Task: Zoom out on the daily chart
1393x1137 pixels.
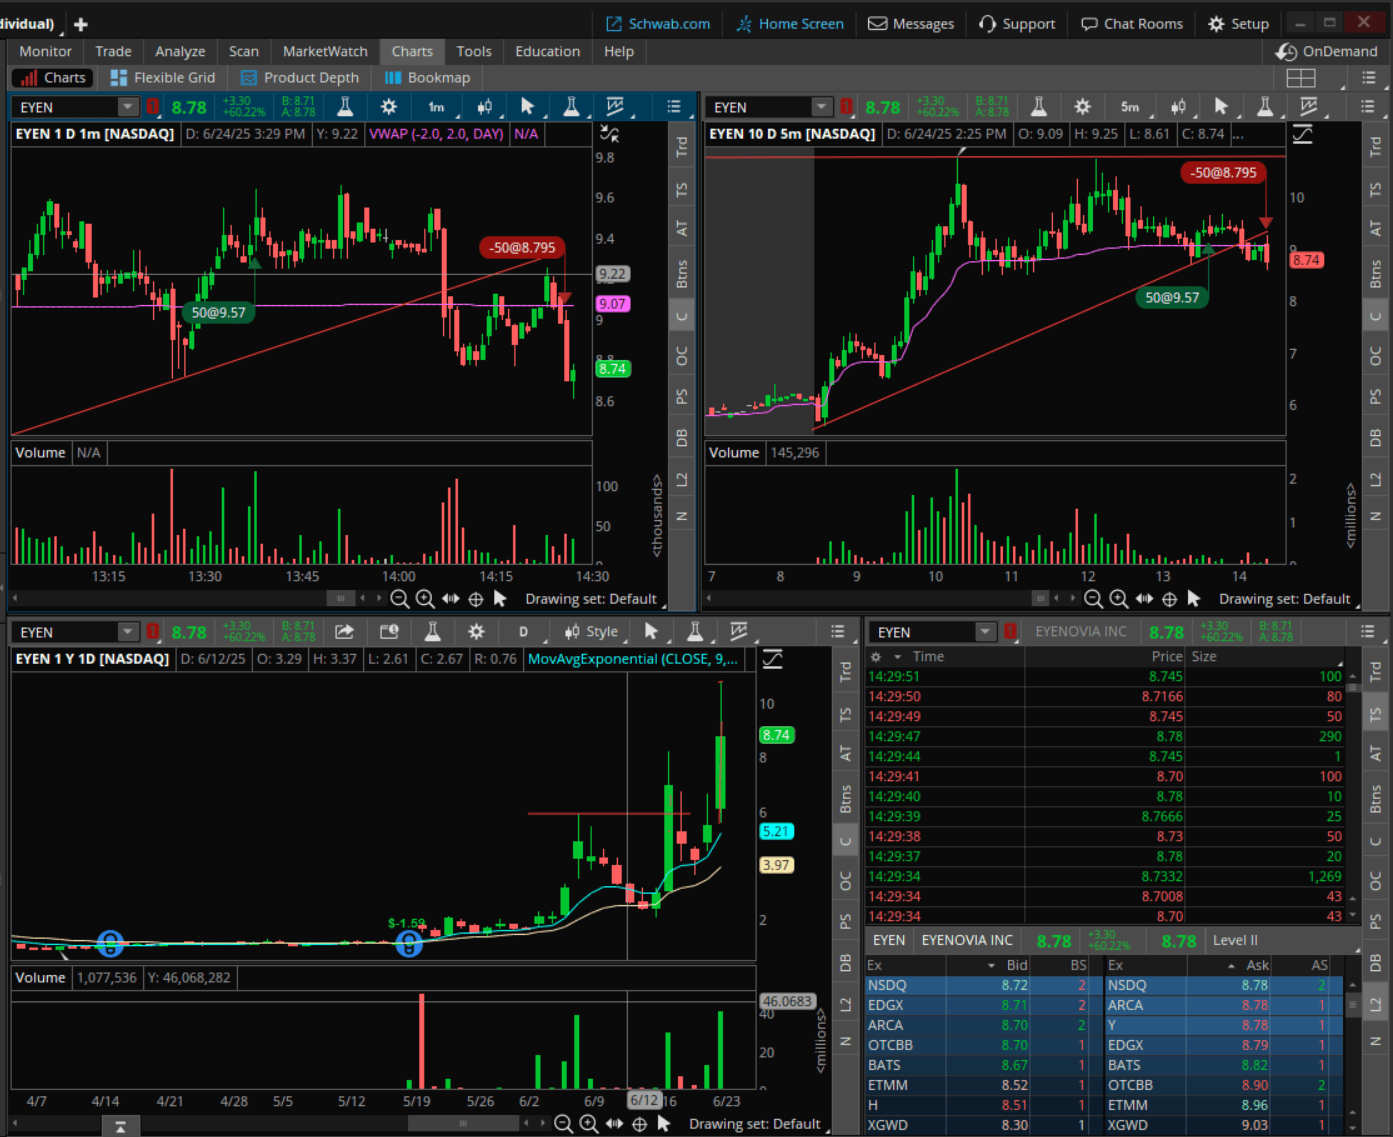Action: [563, 1124]
